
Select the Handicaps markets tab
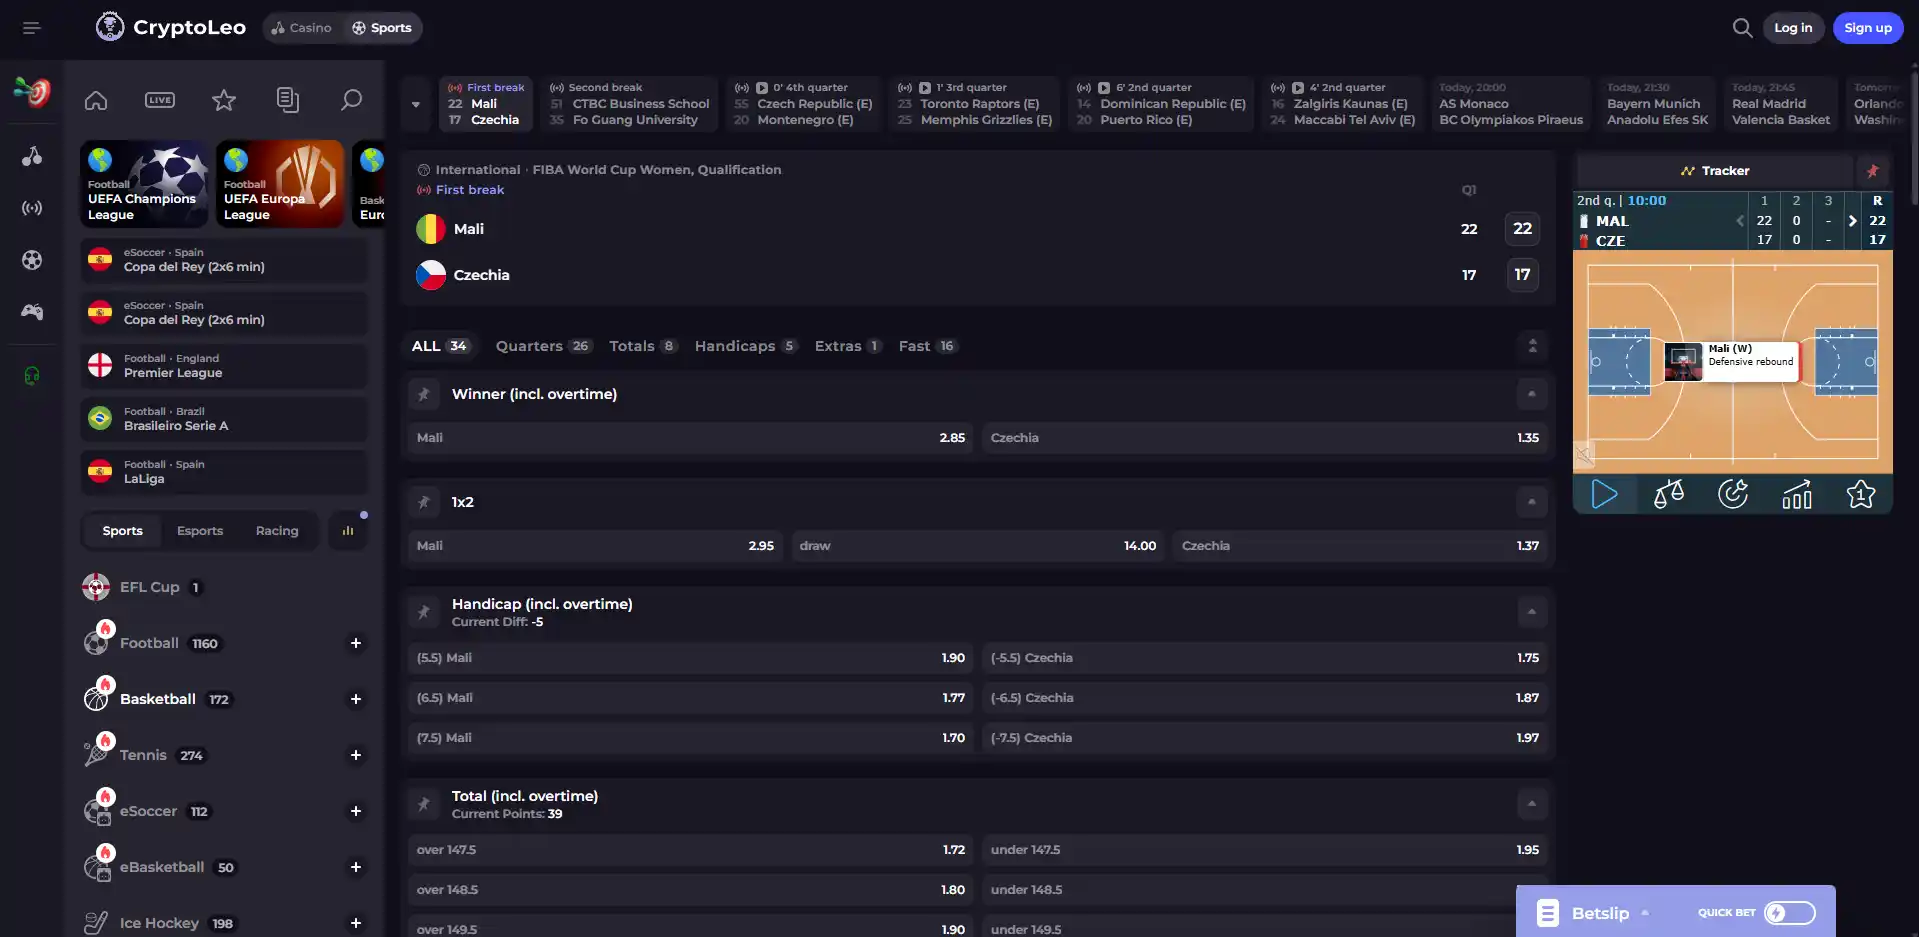[746, 346]
